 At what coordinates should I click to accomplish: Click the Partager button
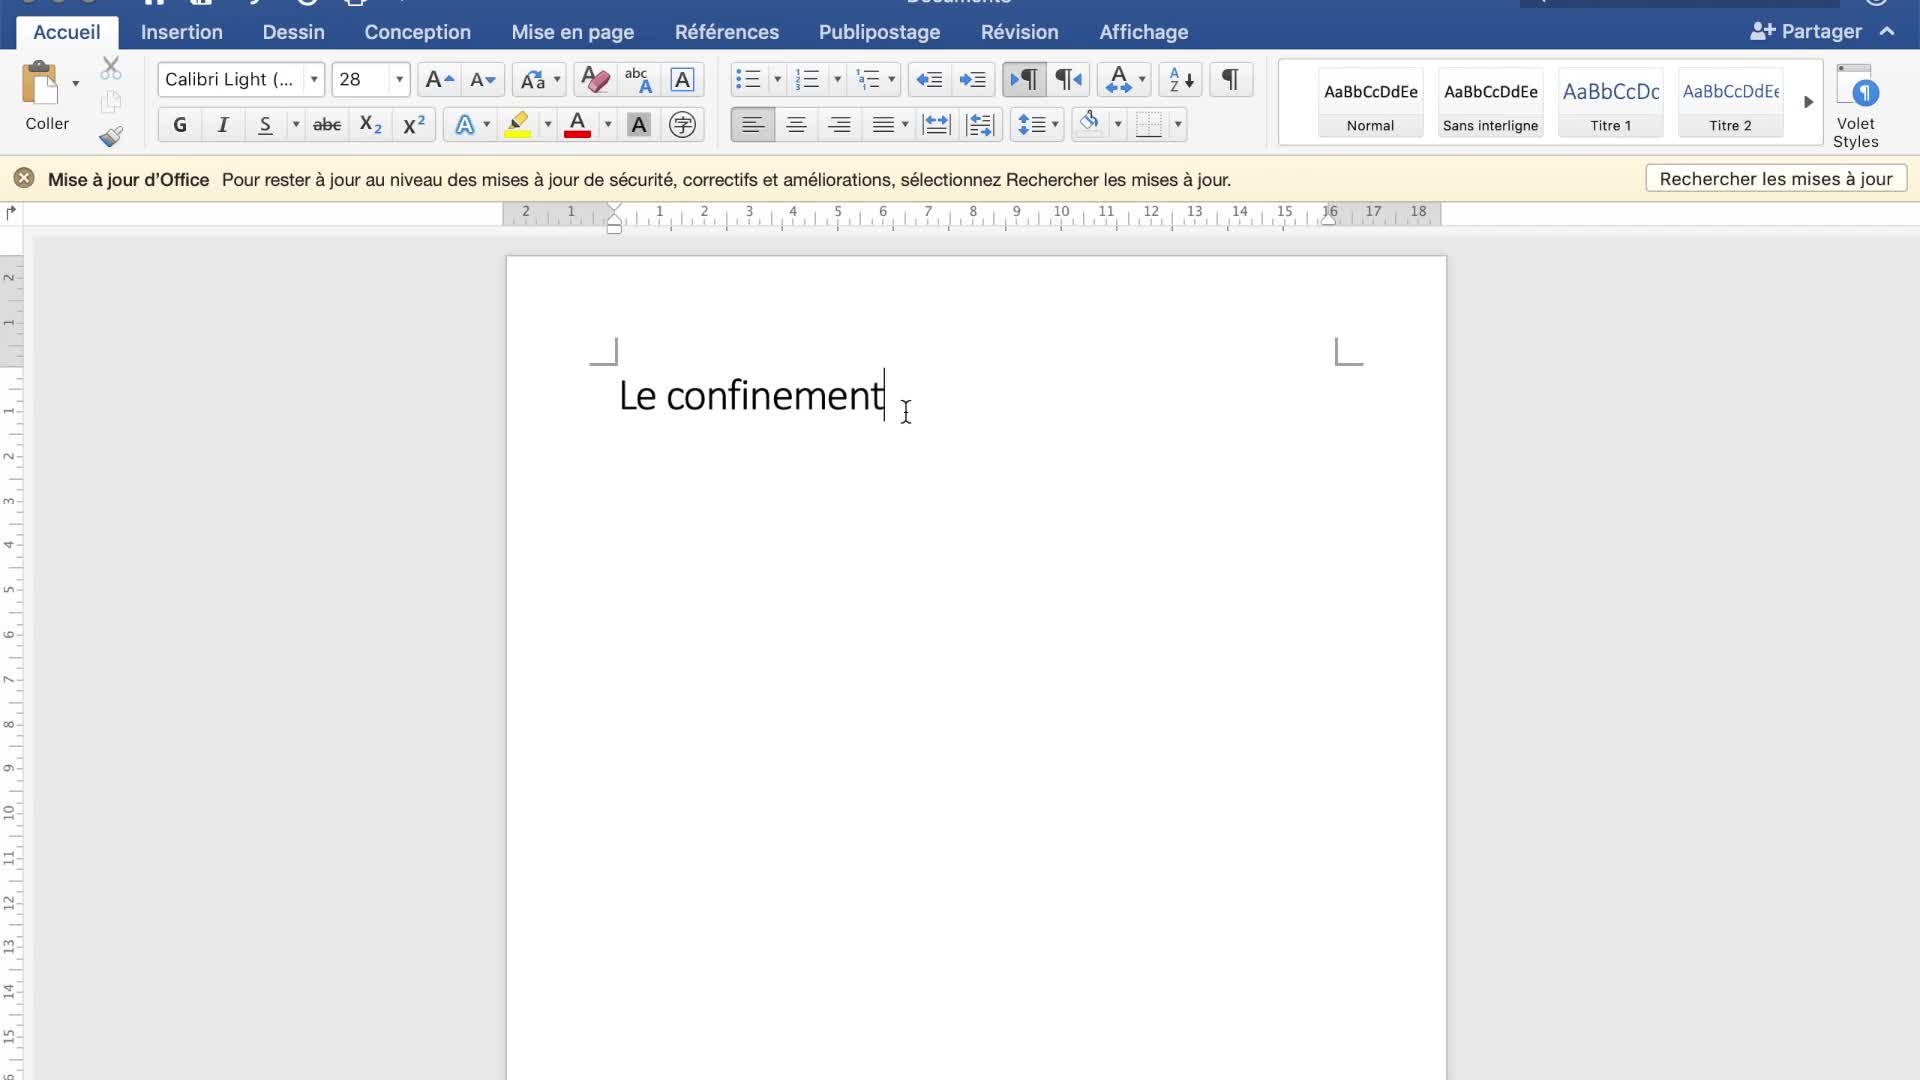click(1806, 32)
